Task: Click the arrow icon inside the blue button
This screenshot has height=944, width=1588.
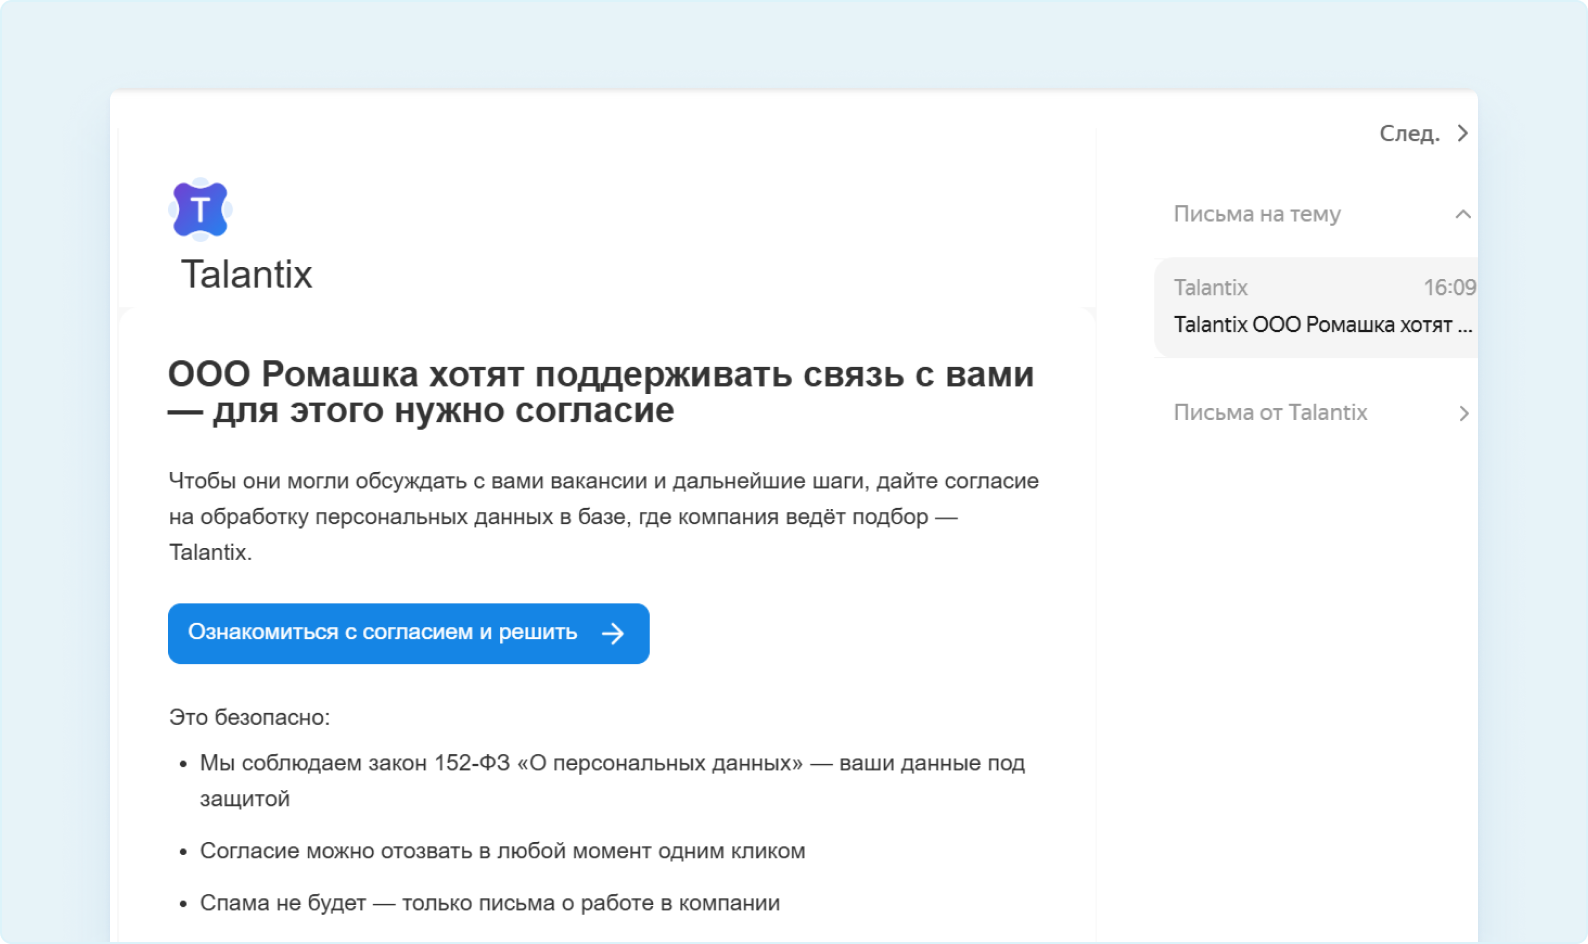Action: click(x=613, y=633)
